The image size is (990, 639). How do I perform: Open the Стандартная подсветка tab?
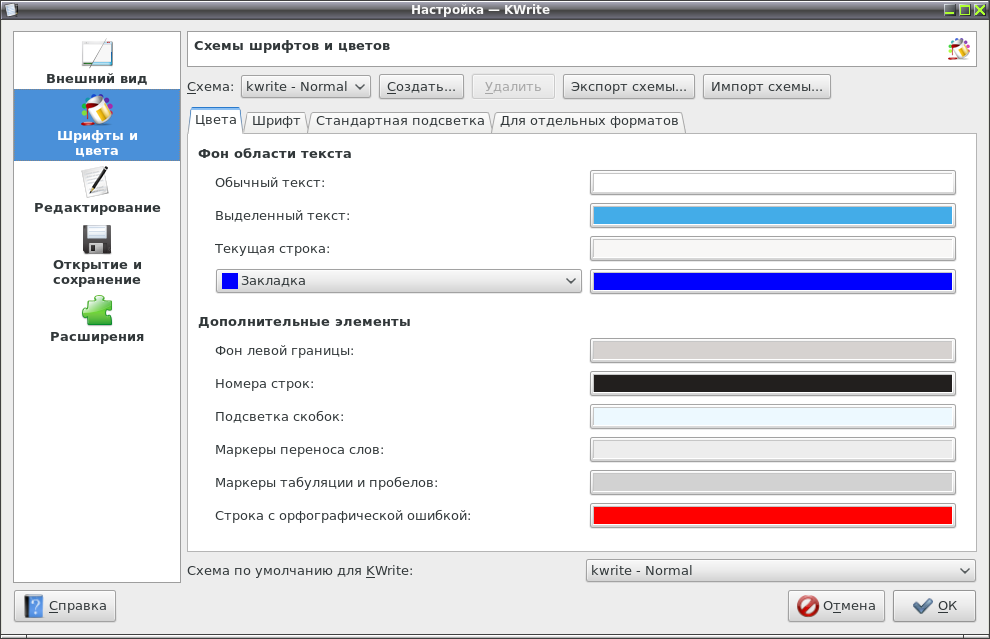click(400, 121)
